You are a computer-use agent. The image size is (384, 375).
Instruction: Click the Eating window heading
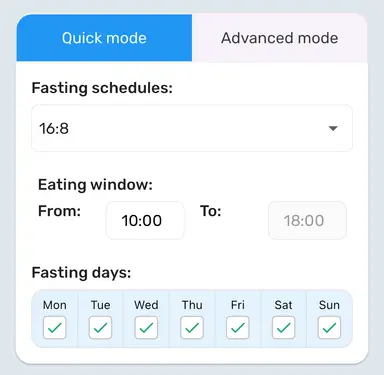[95, 185]
